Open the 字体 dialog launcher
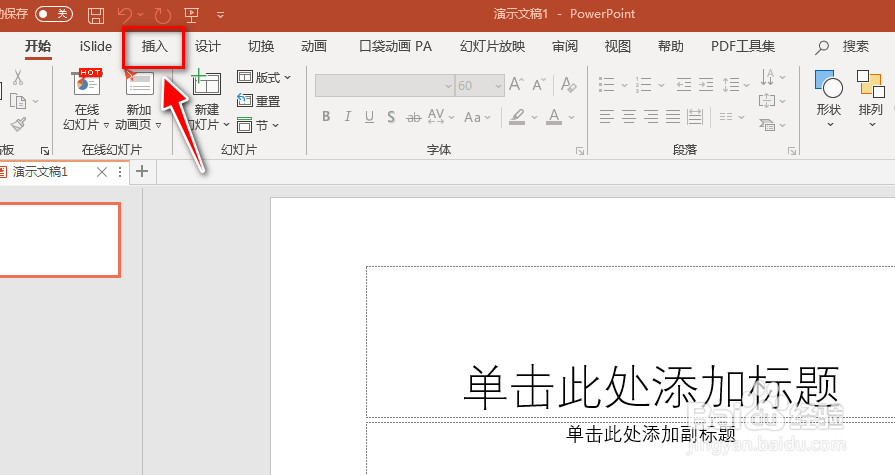This screenshot has width=895, height=475. (580, 151)
